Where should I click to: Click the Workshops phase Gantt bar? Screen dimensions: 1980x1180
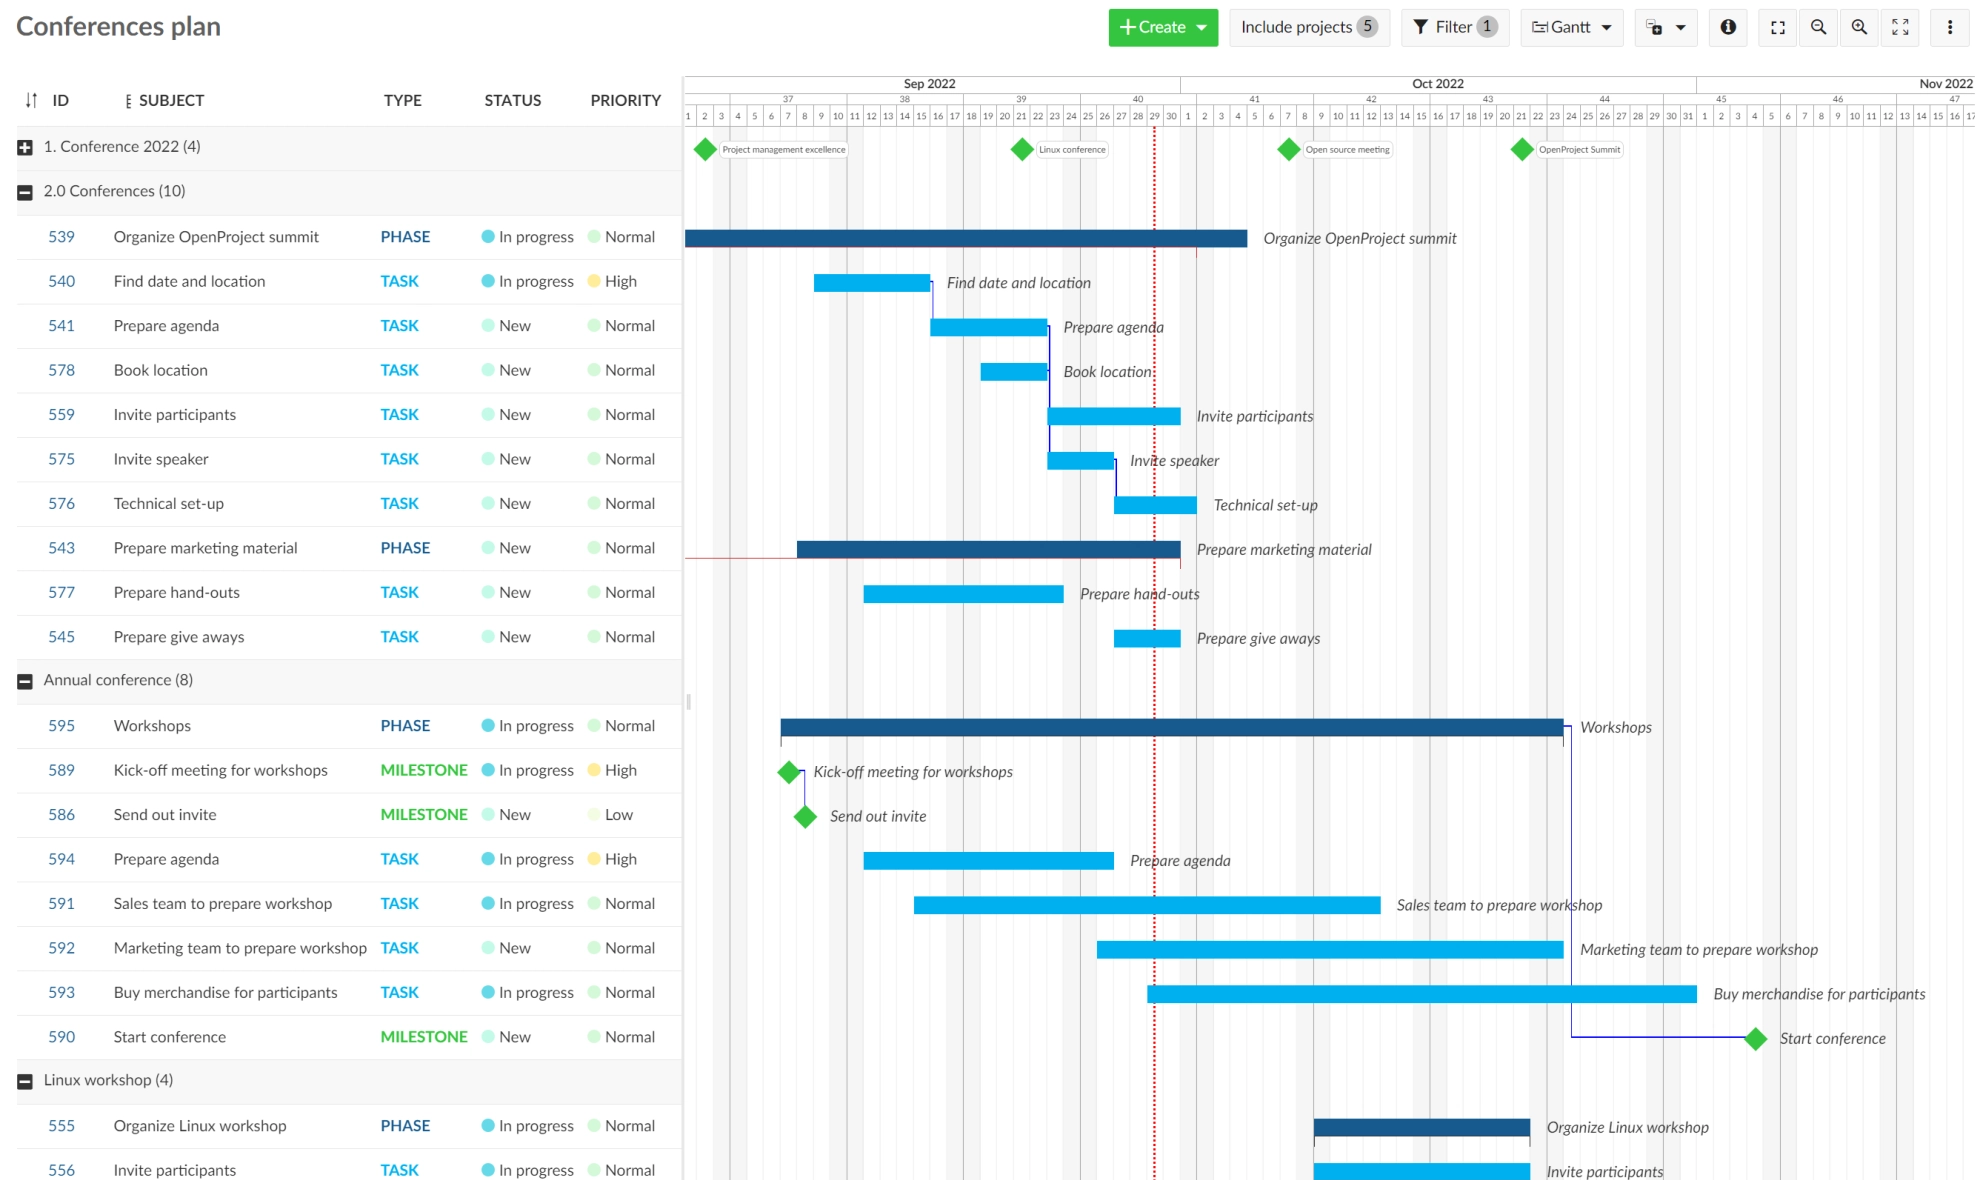pos(1171,727)
